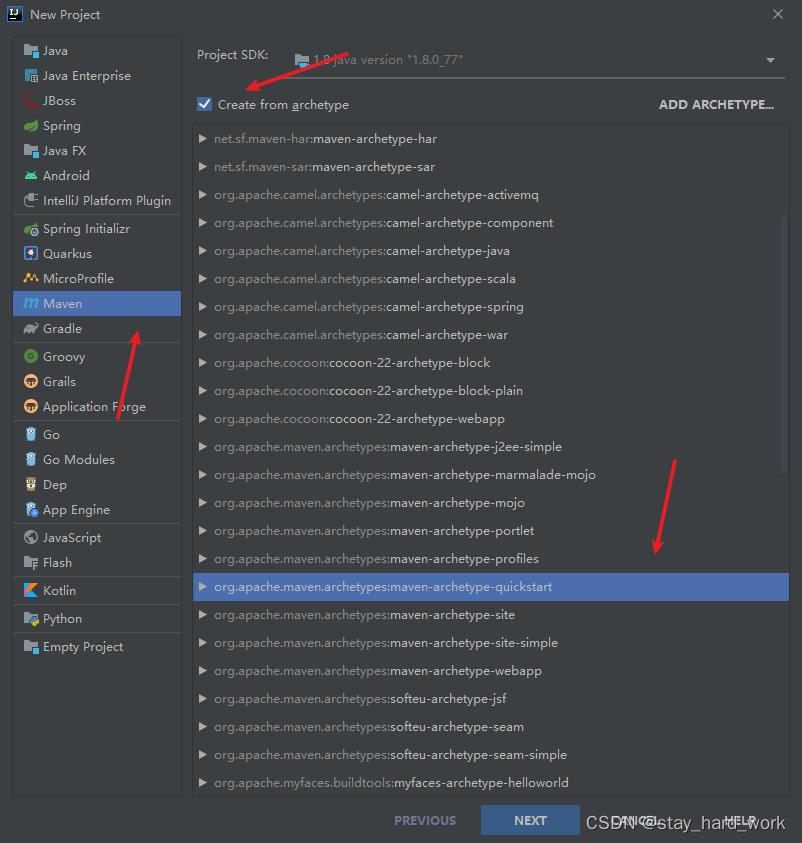The width and height of the screenshot is (802, 843).
Task: Click the Java Enterprise icon
Action: (31, 76)
